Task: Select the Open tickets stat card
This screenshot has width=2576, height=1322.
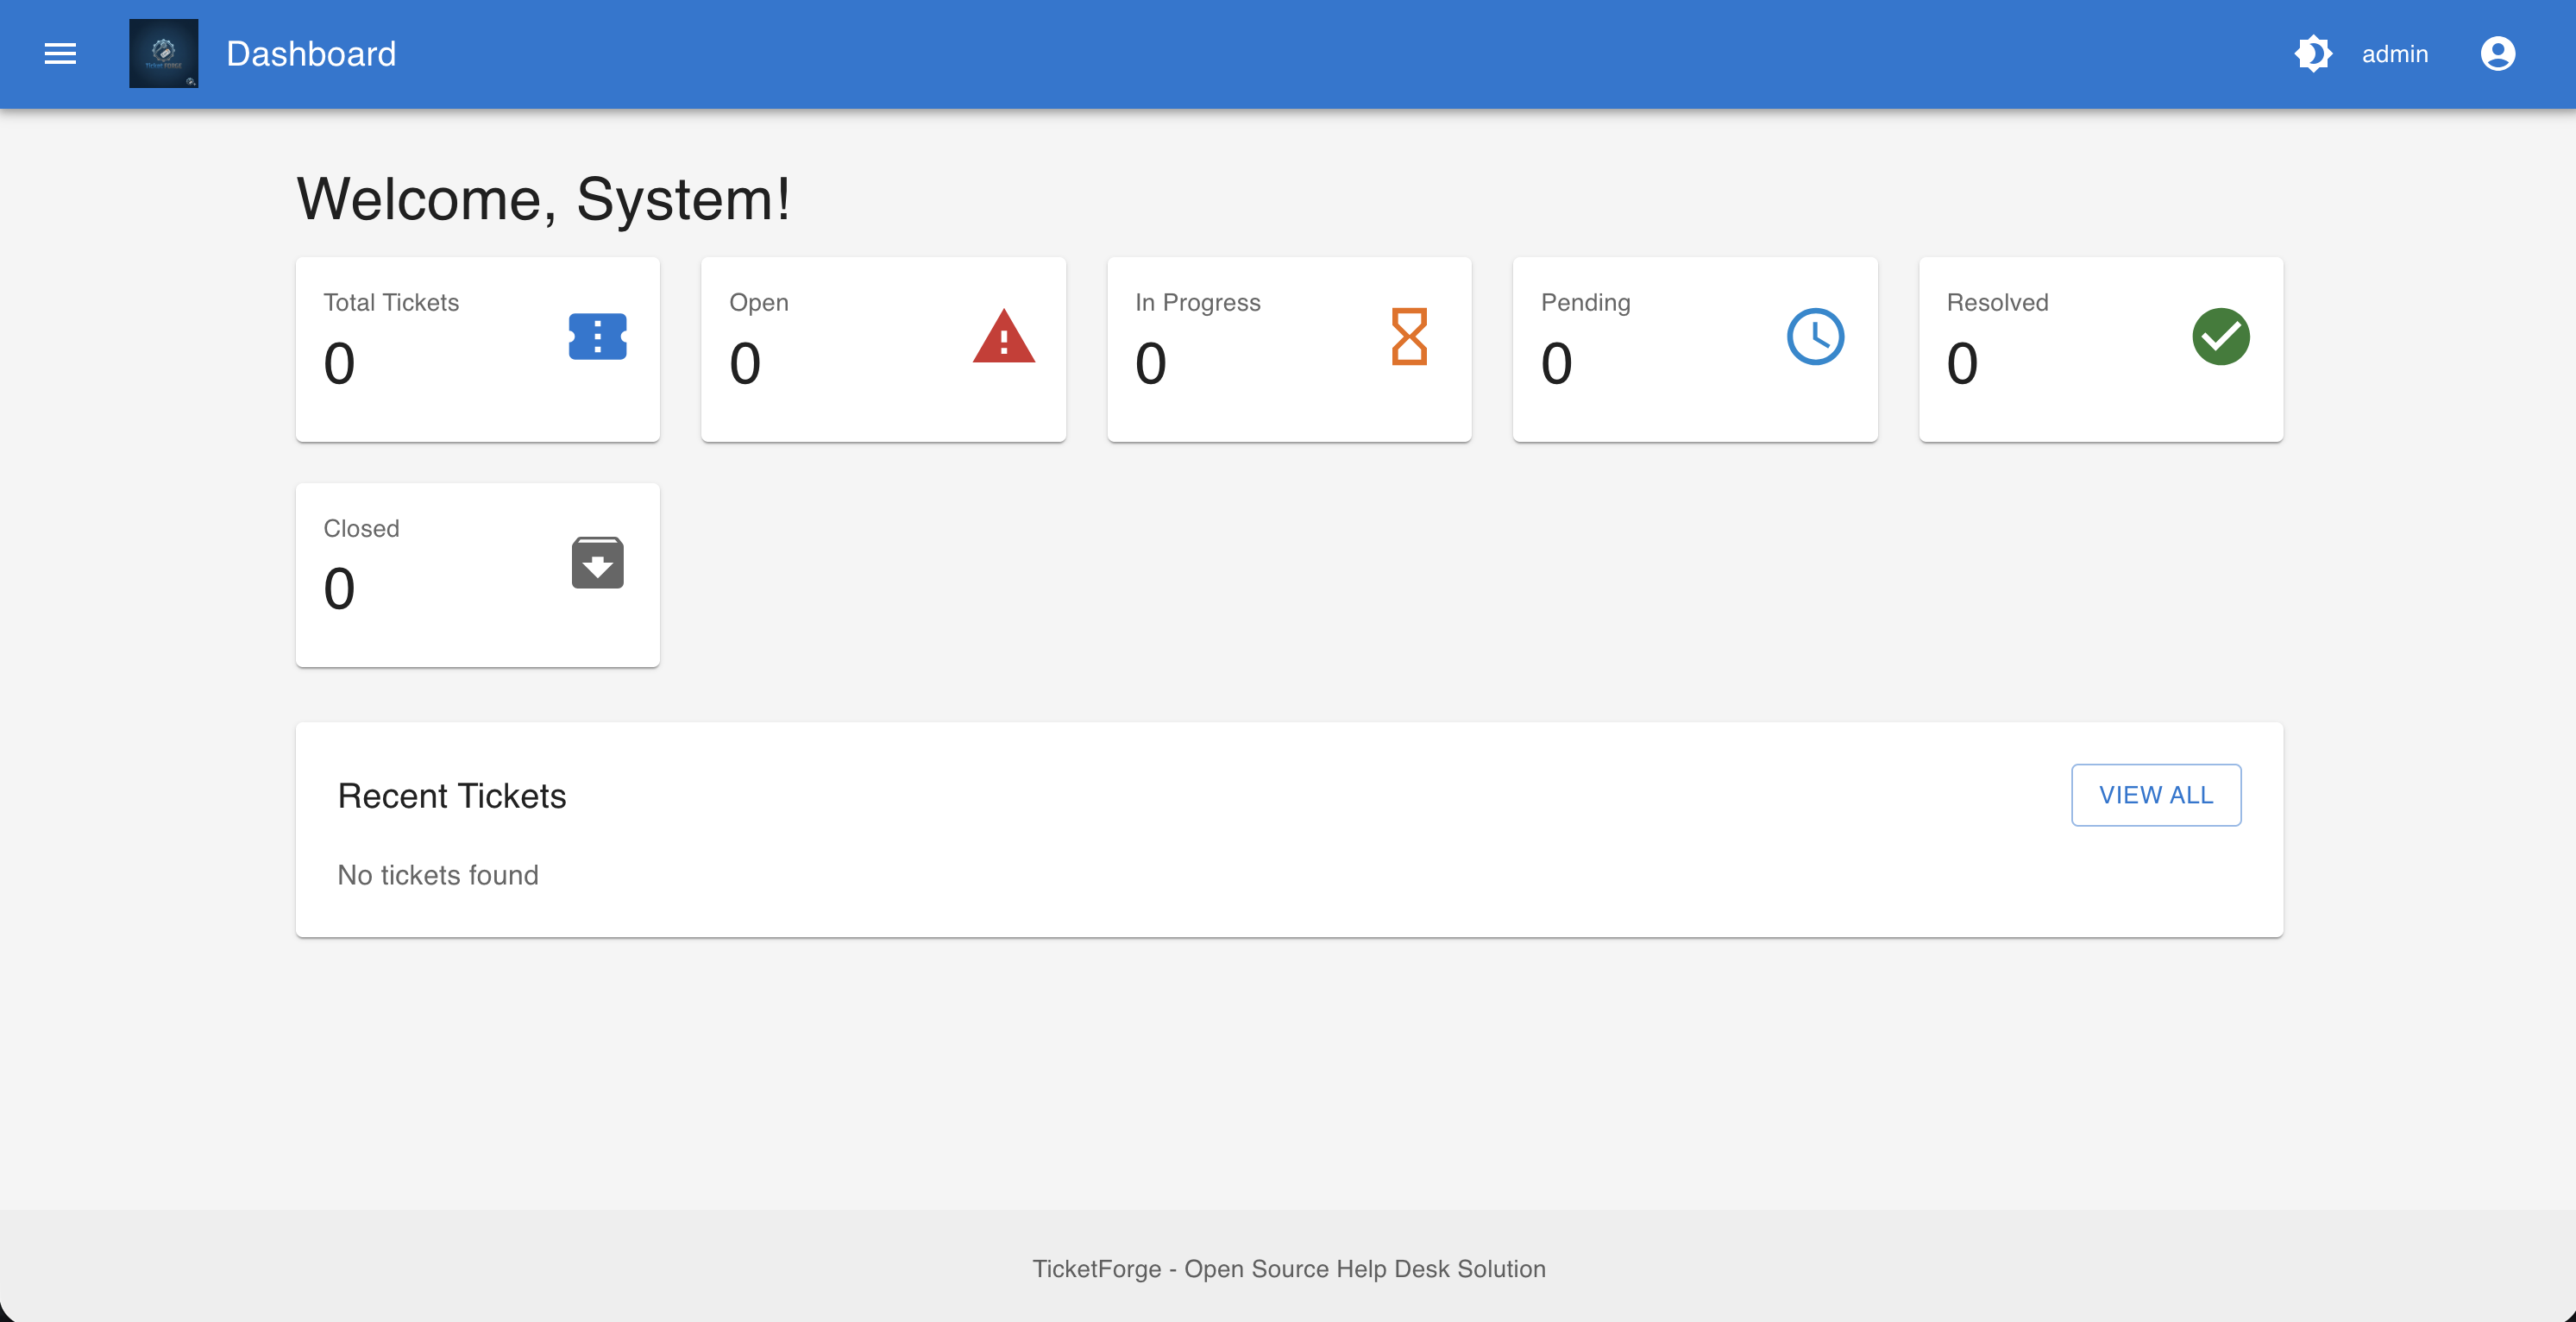Action: tap(883, 349)
